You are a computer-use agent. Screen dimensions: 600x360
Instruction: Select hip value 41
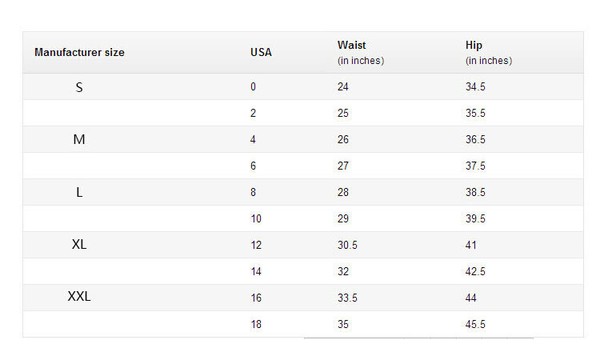(471, 245)
